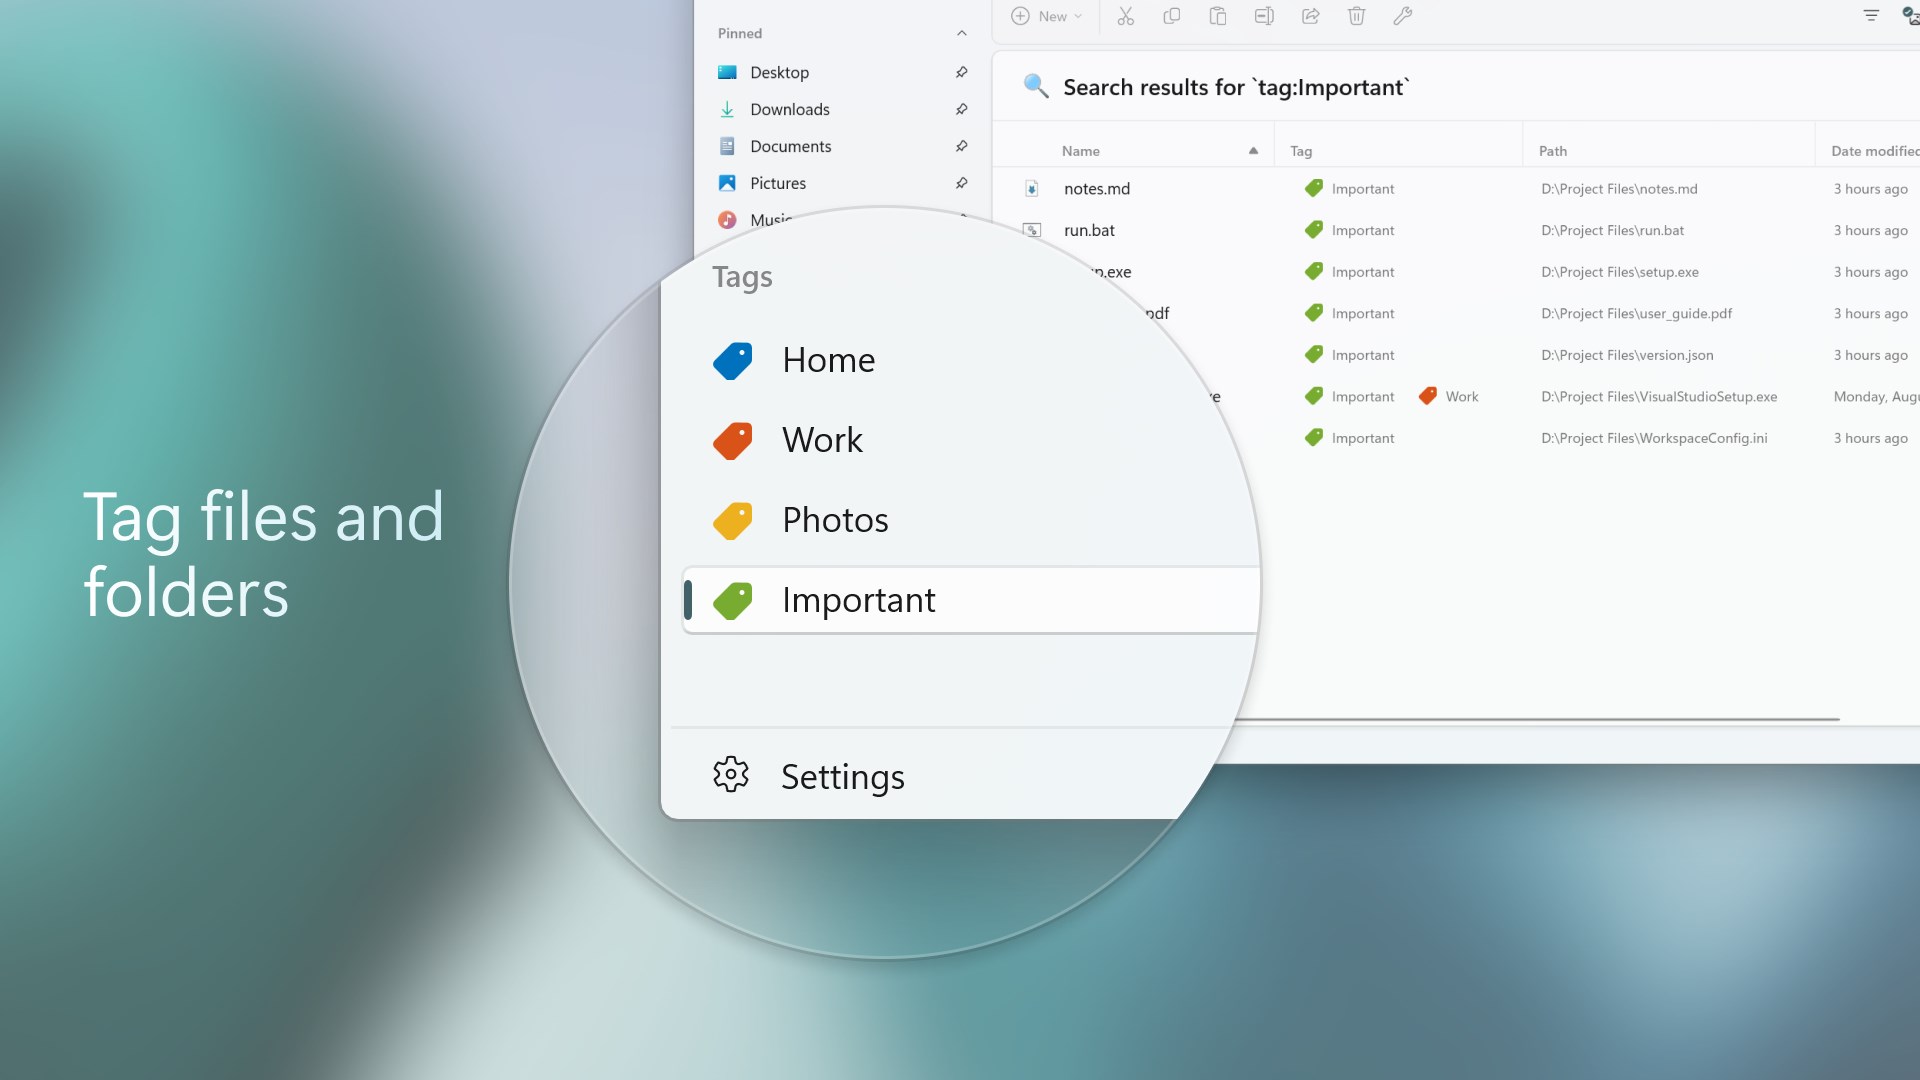Click the Home tag entry
The height and width of the screenshot is (1080, 1920).
pos(828,360)
